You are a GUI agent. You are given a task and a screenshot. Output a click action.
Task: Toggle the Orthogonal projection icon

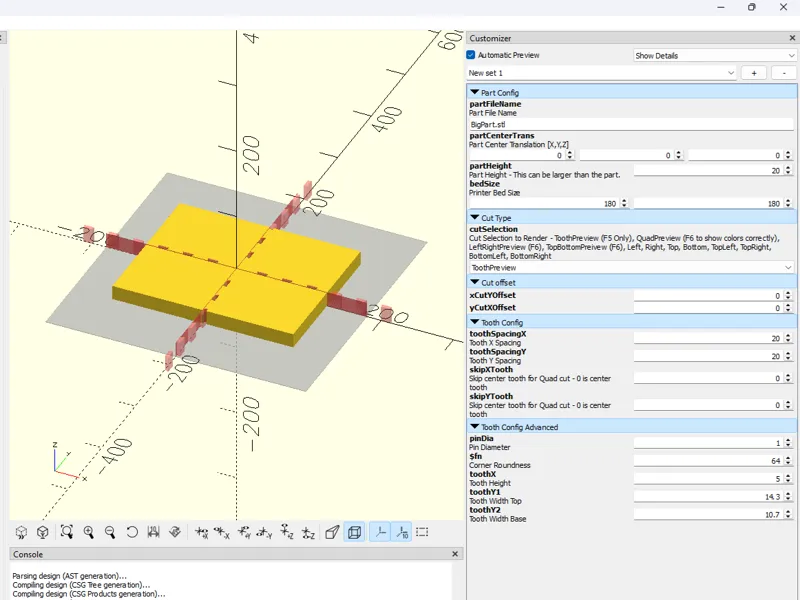coord(354,532)
